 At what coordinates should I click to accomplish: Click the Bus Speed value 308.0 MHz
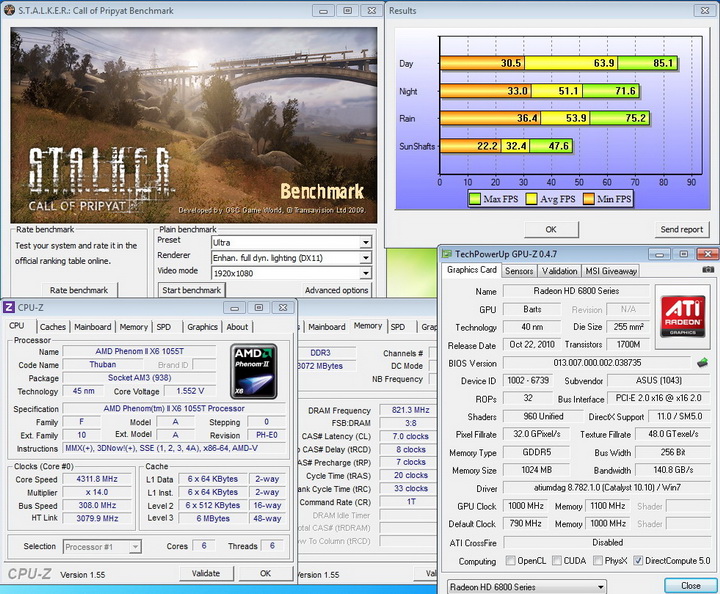97,505
